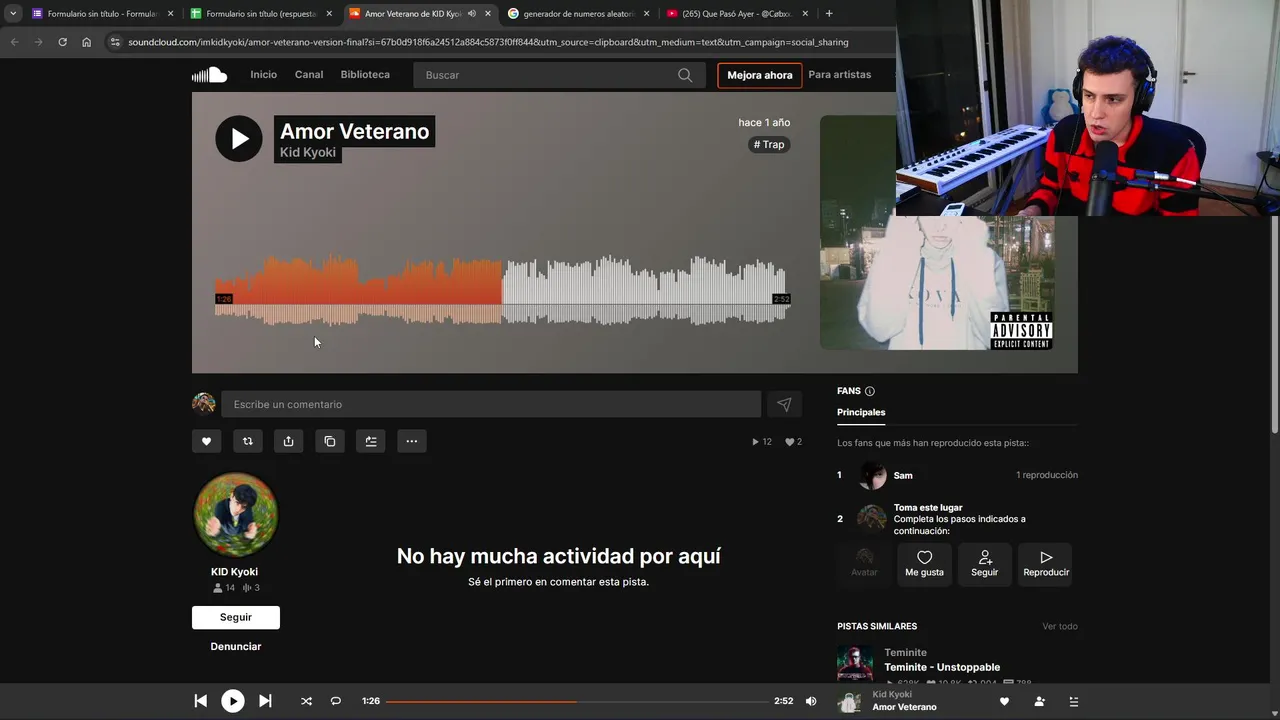
Task: Open Teminite - Unstoppable track
Action: point(942,667)
